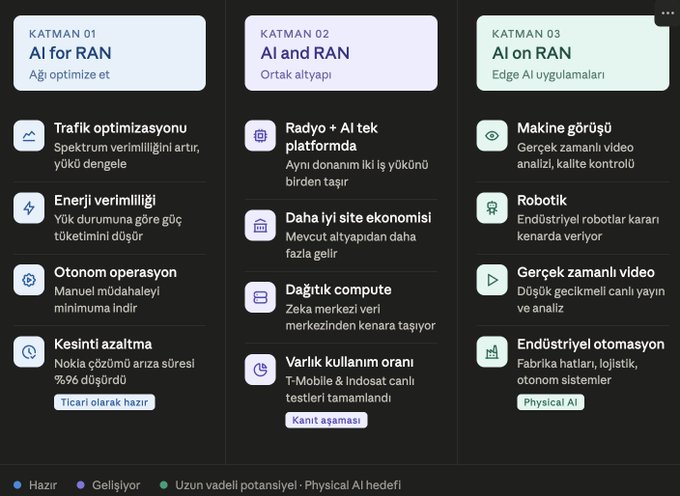
Task: Click the KATMAN 01 label
Action: click(62, 34)
